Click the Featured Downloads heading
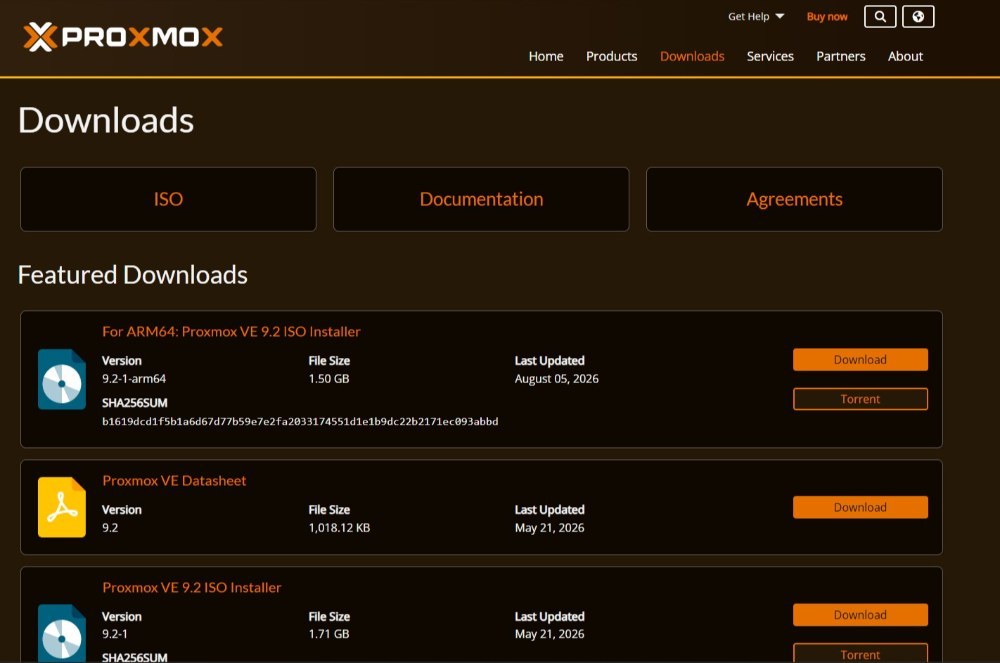1000x663 pixels. coord(133,275)
